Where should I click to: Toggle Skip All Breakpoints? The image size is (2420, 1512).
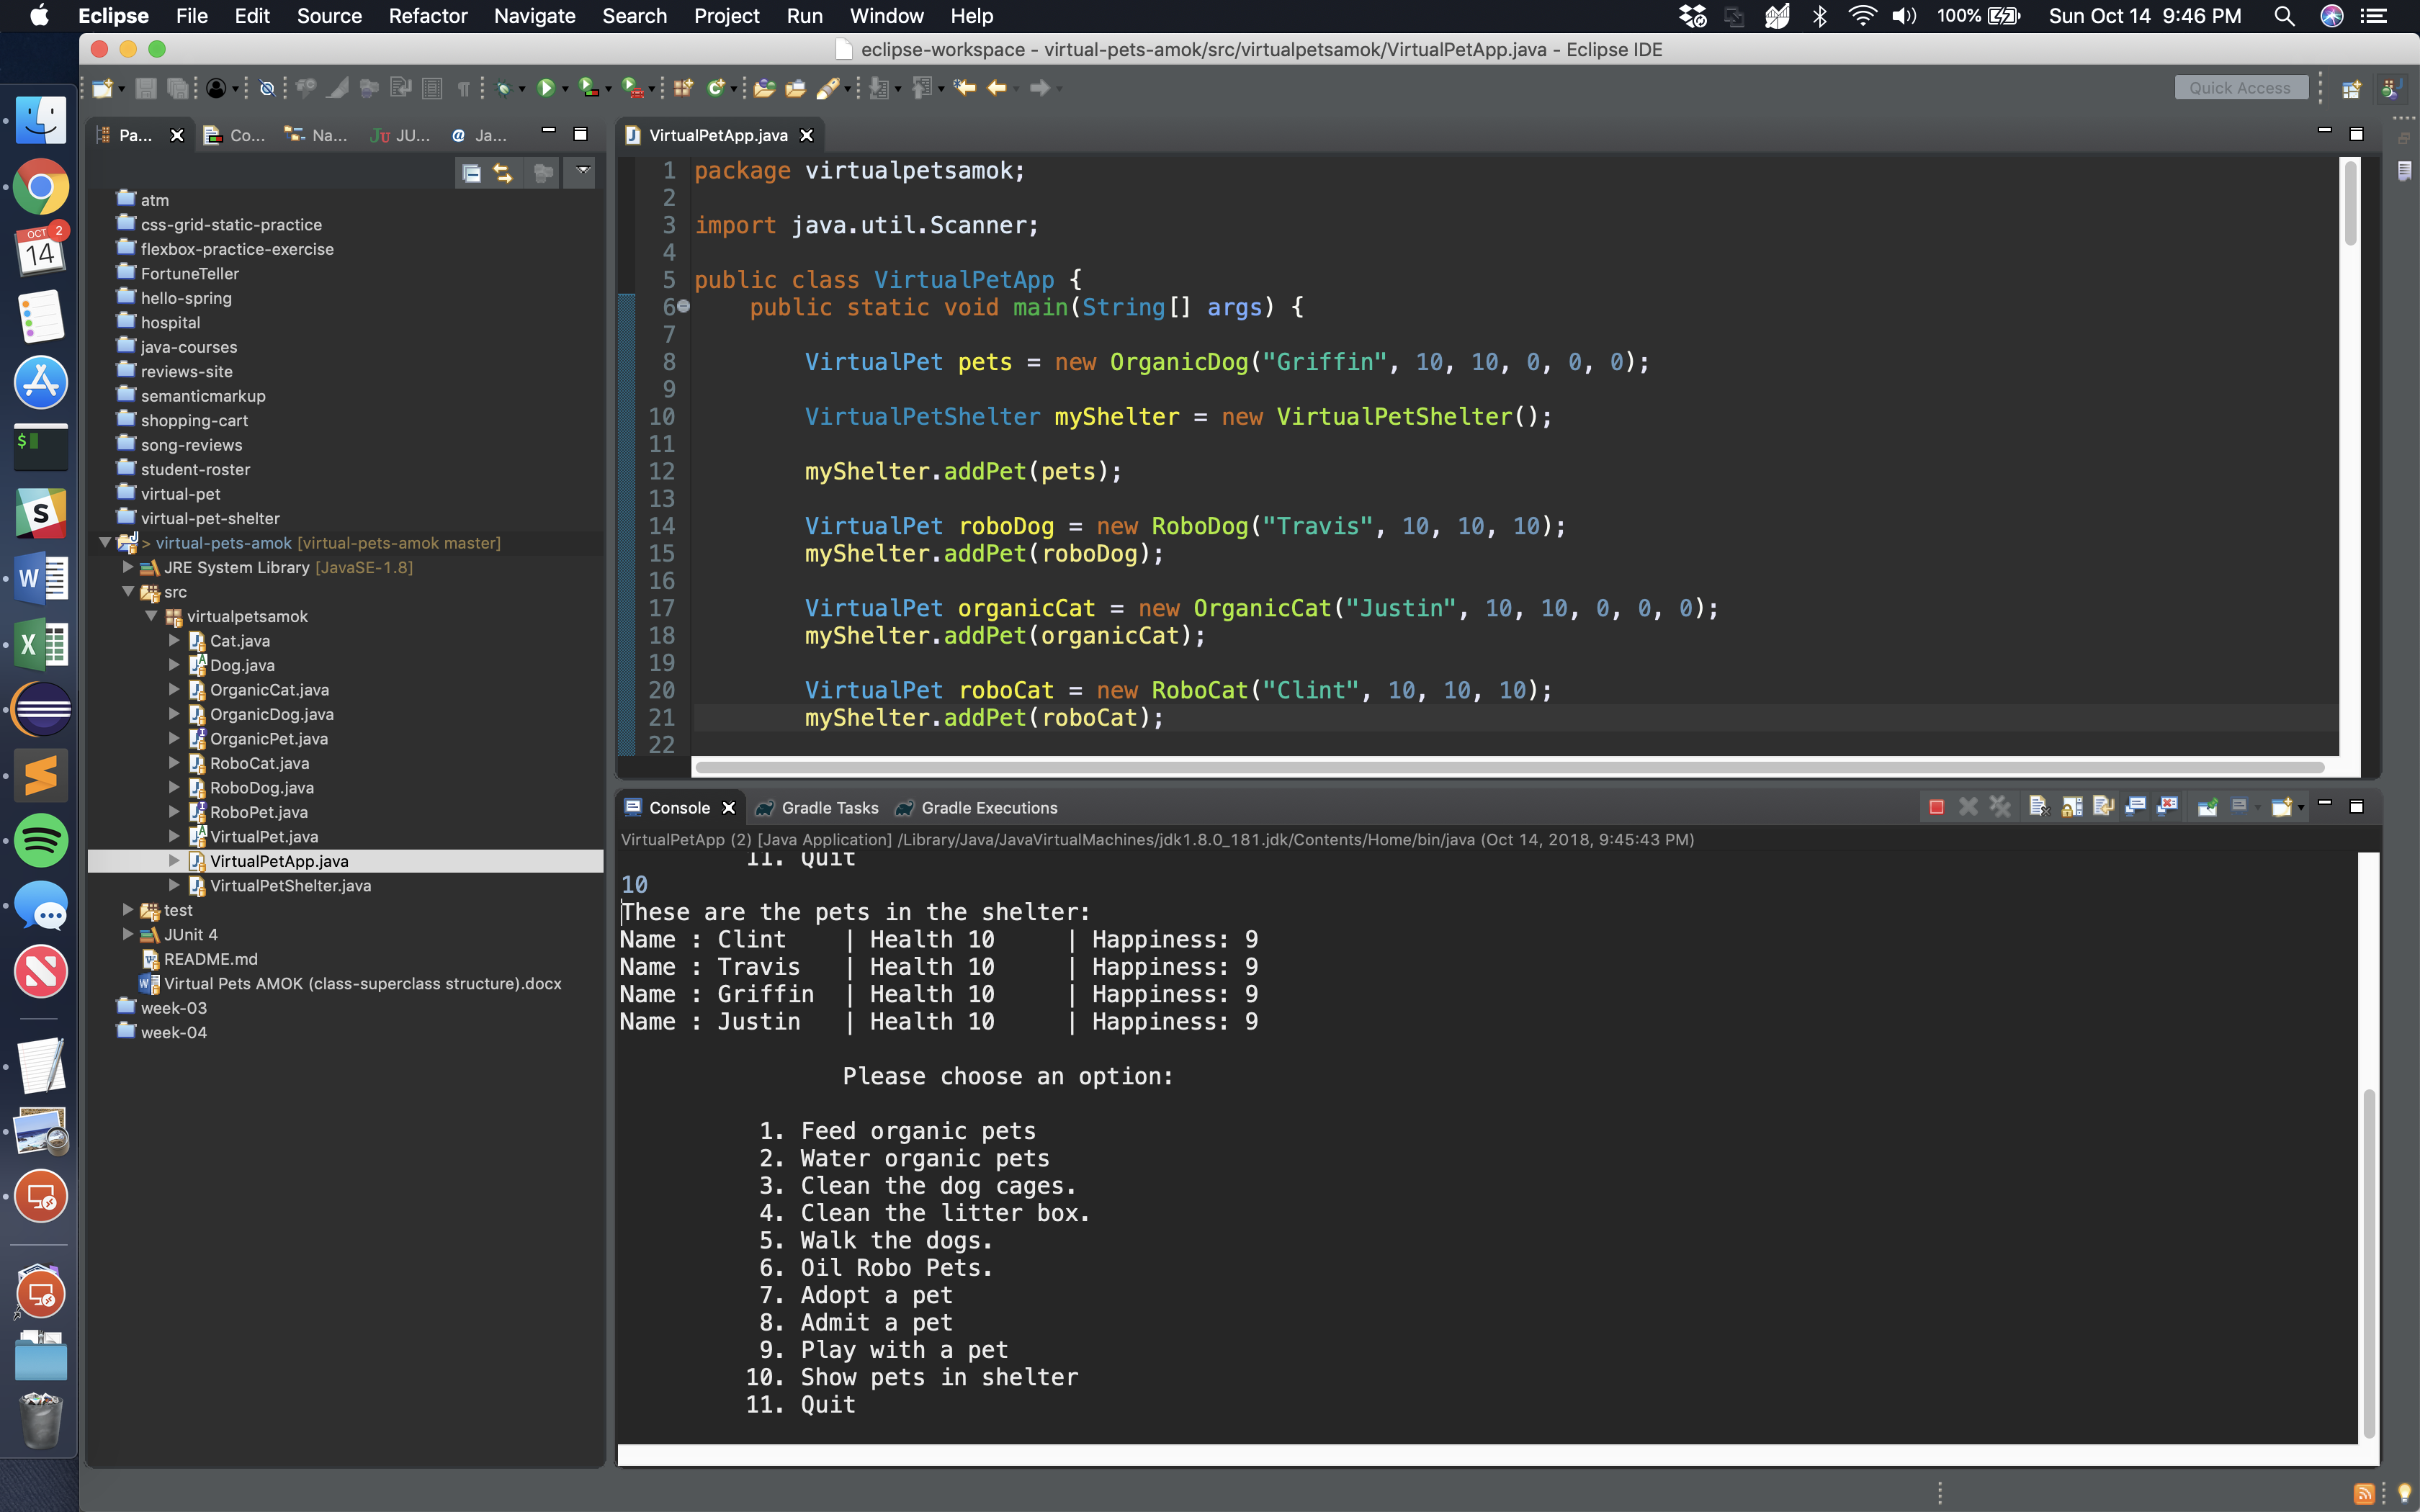tap(267, 88)
